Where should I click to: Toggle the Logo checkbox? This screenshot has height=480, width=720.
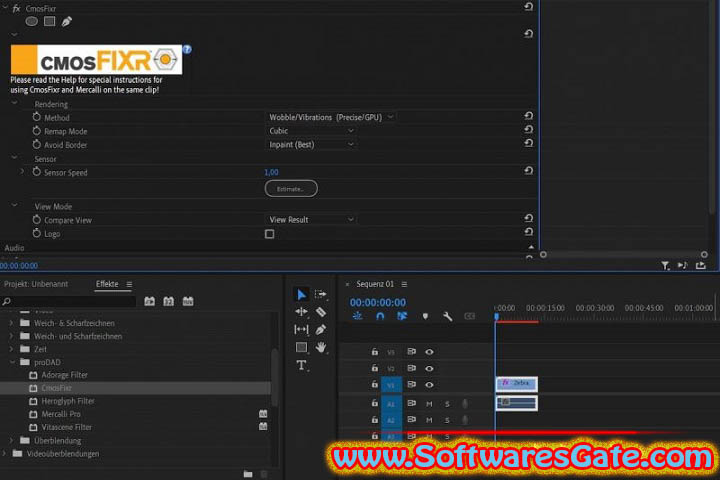click(x=270, y=234)
